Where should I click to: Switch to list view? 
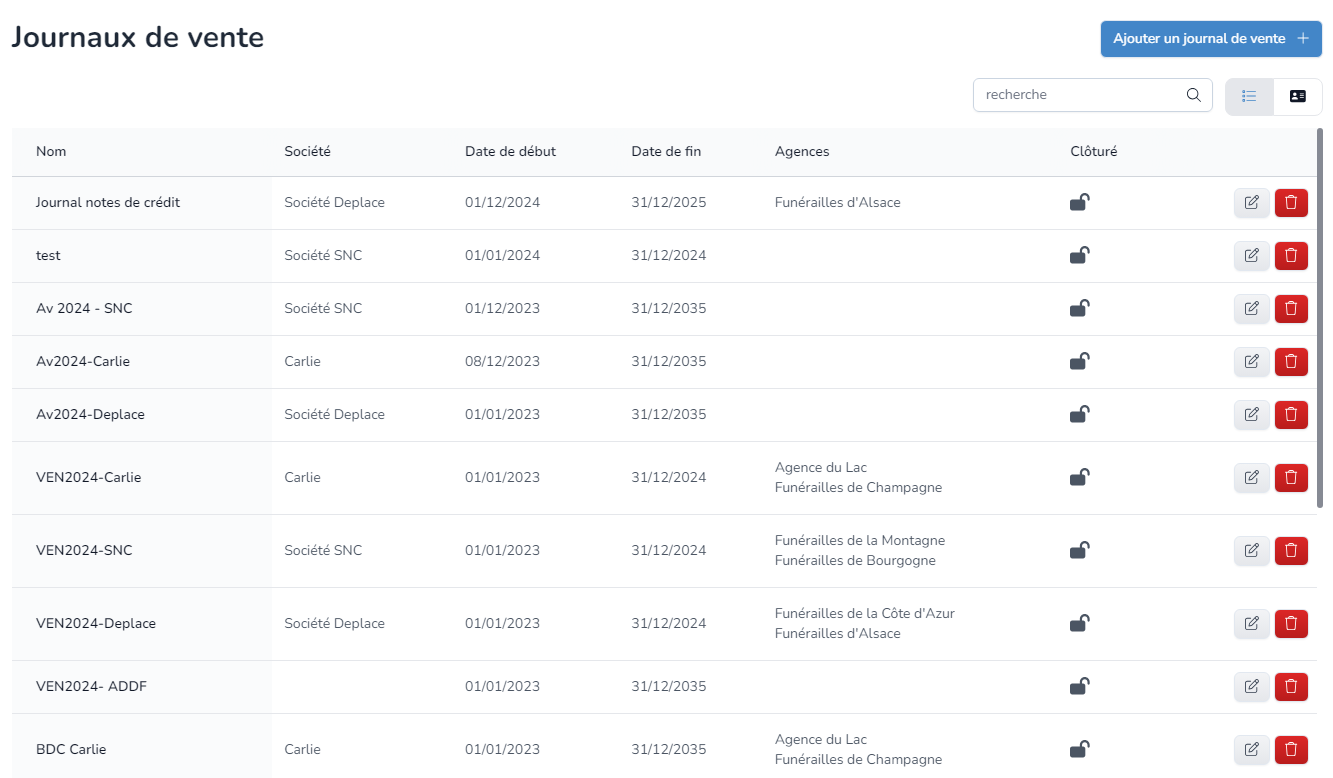[x=1249, y=97]
